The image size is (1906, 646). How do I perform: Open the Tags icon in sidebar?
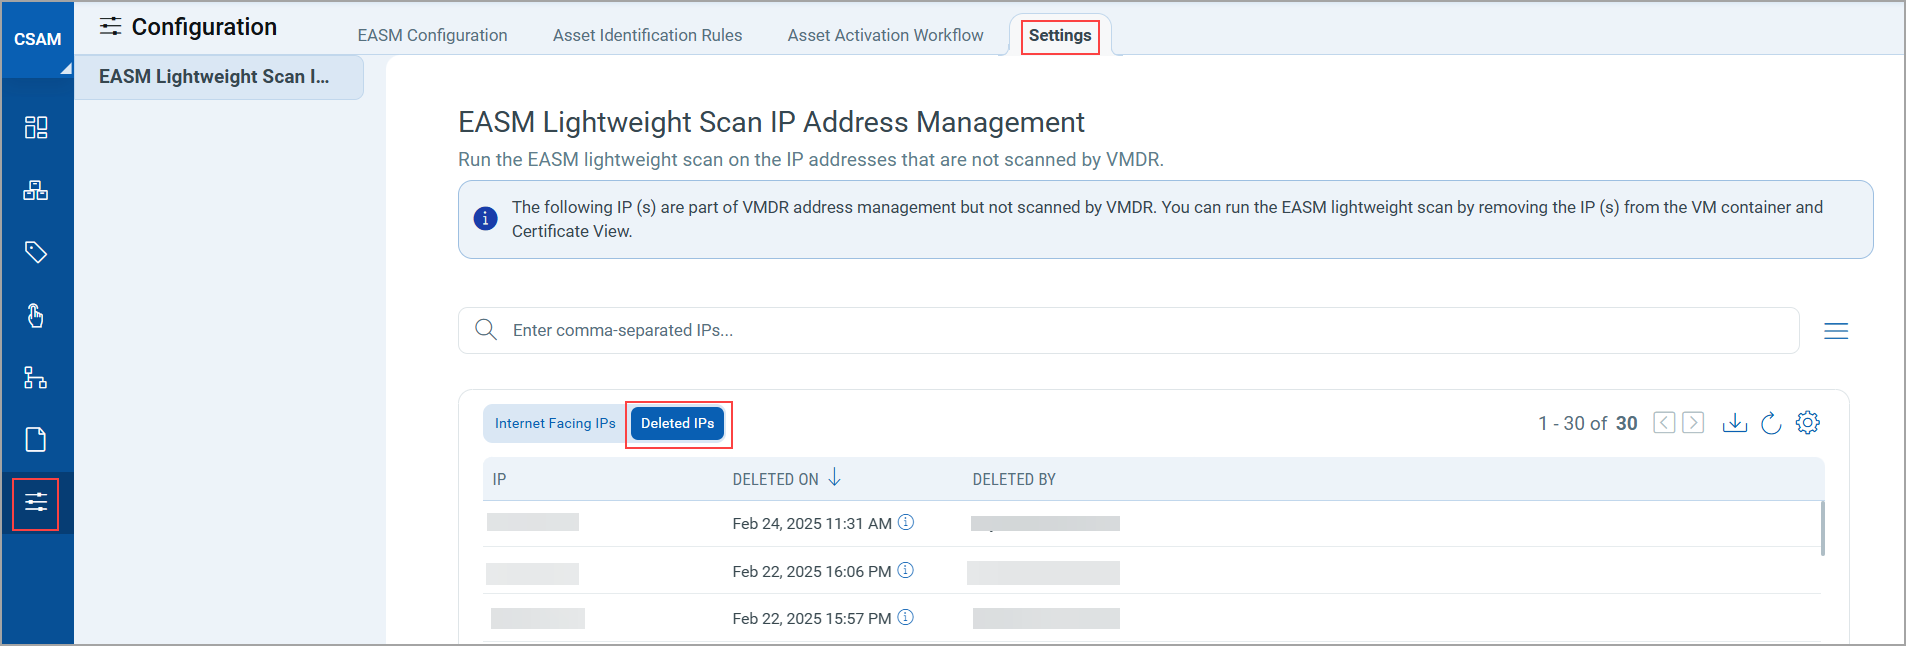pos(36,252)
